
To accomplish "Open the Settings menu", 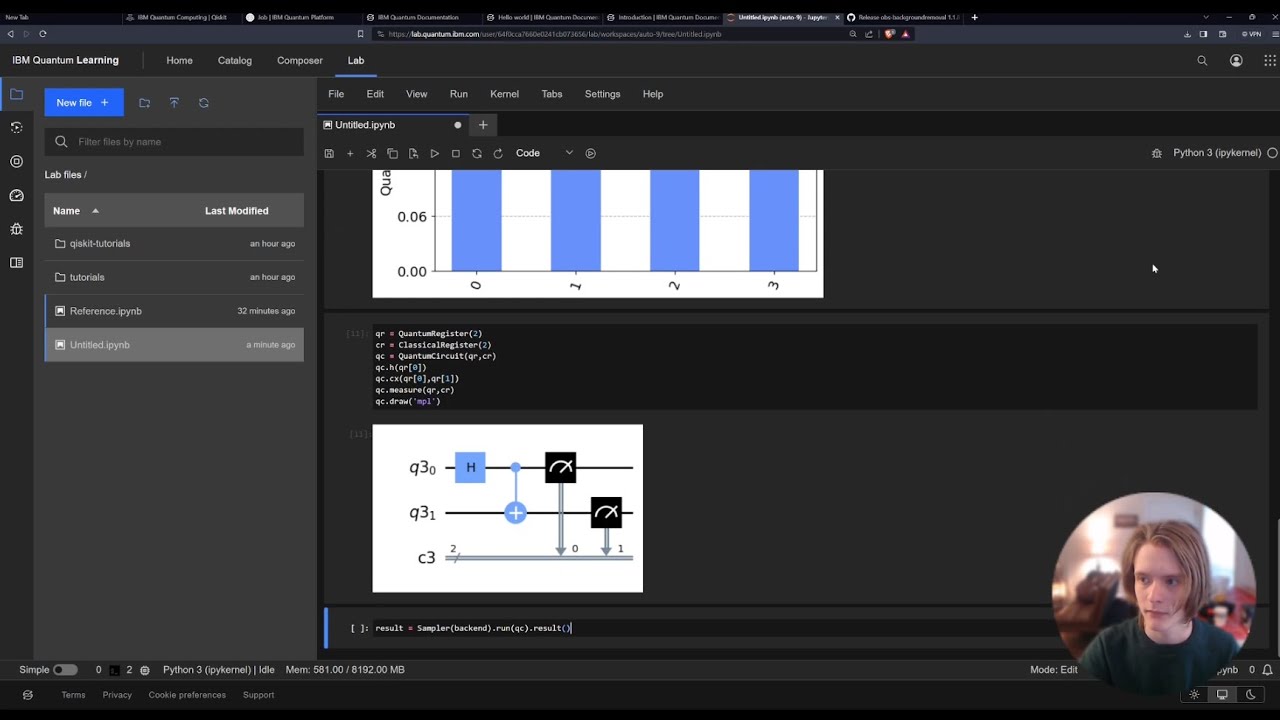I will (603, 94).
